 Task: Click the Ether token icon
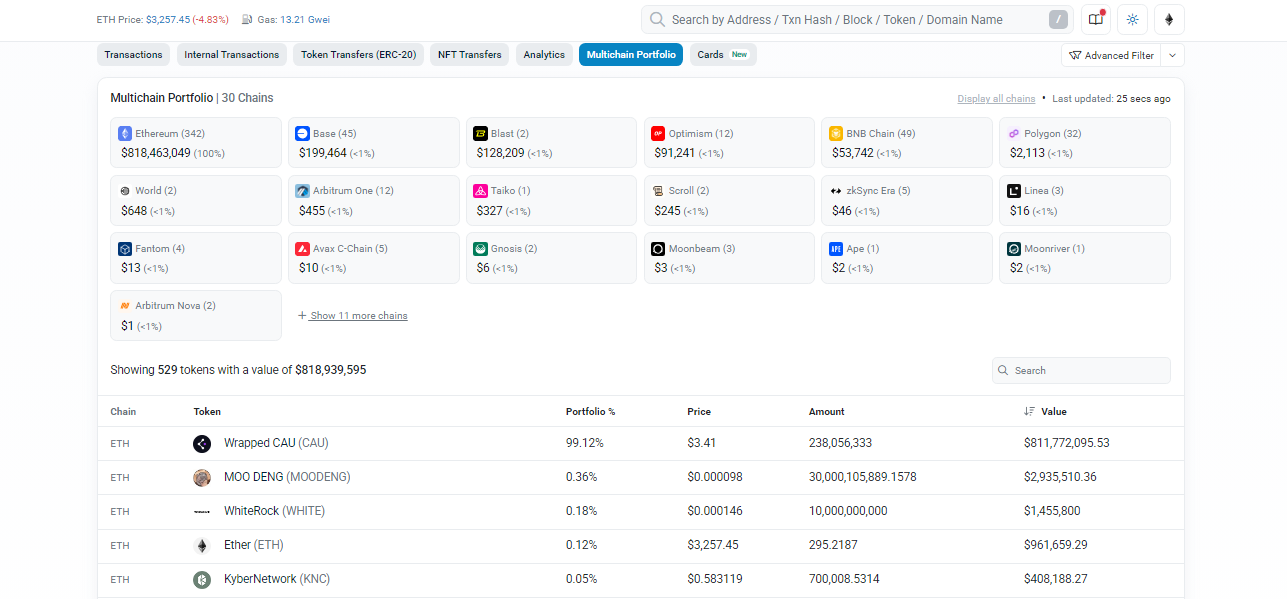point(202,546)
